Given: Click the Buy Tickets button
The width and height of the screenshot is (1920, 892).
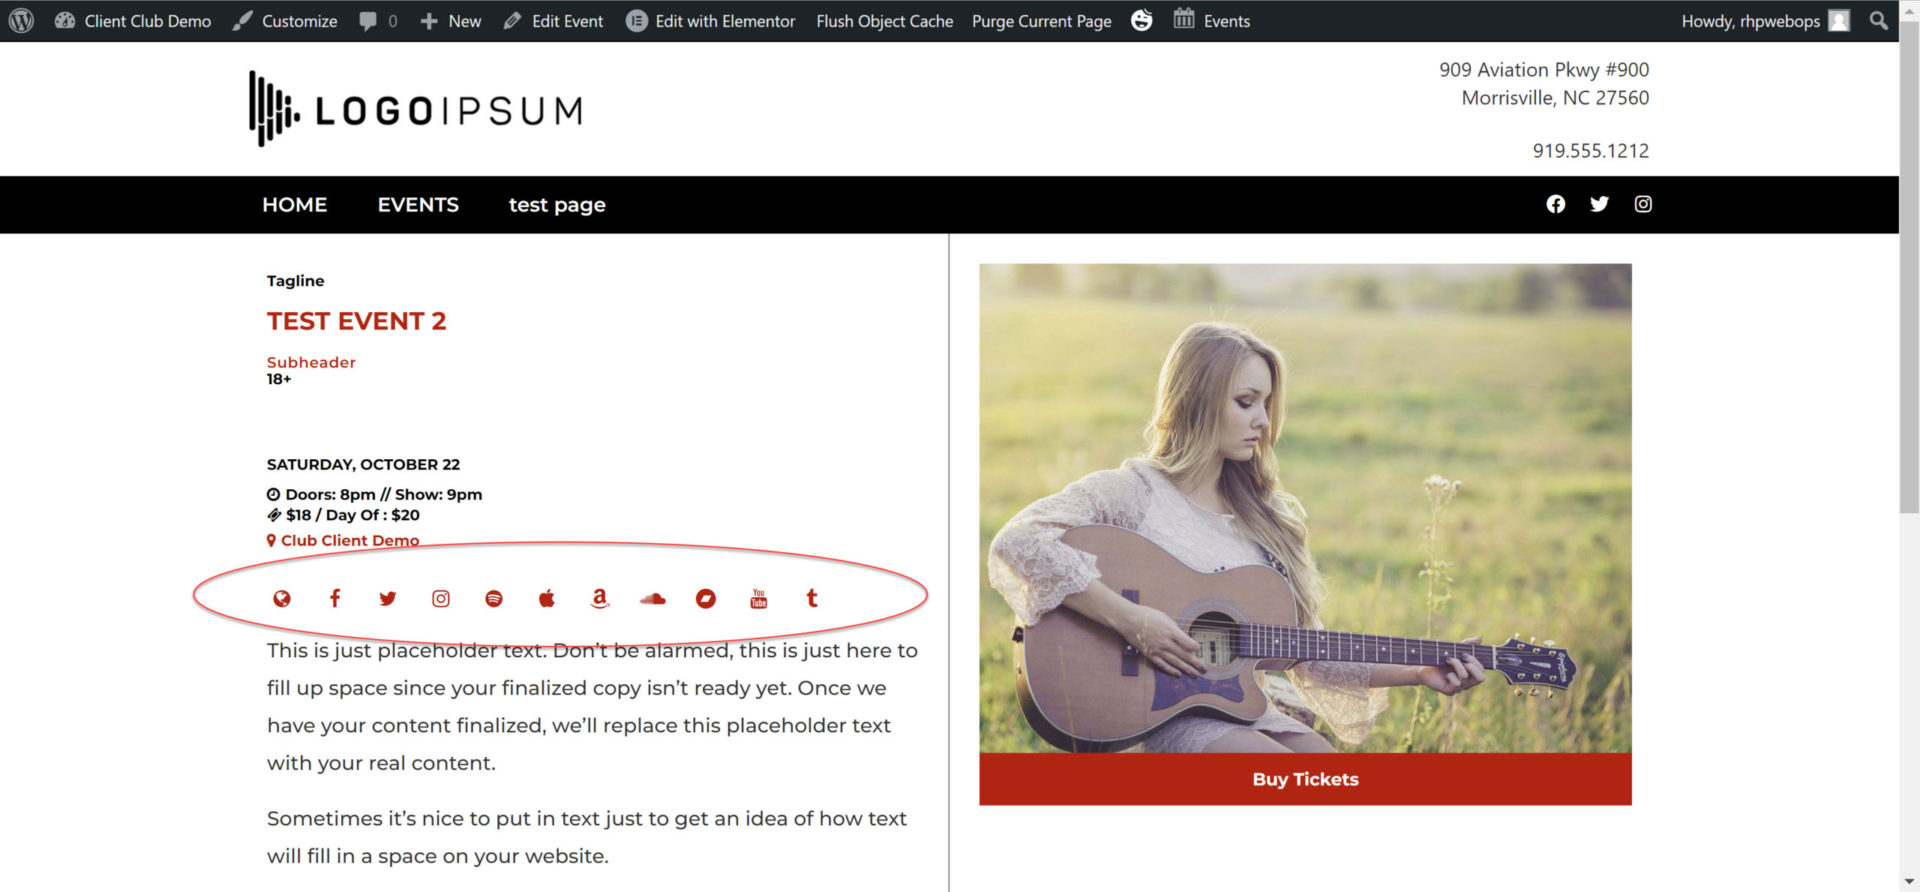Looking at the screenshot, I should coord(1305,779).
